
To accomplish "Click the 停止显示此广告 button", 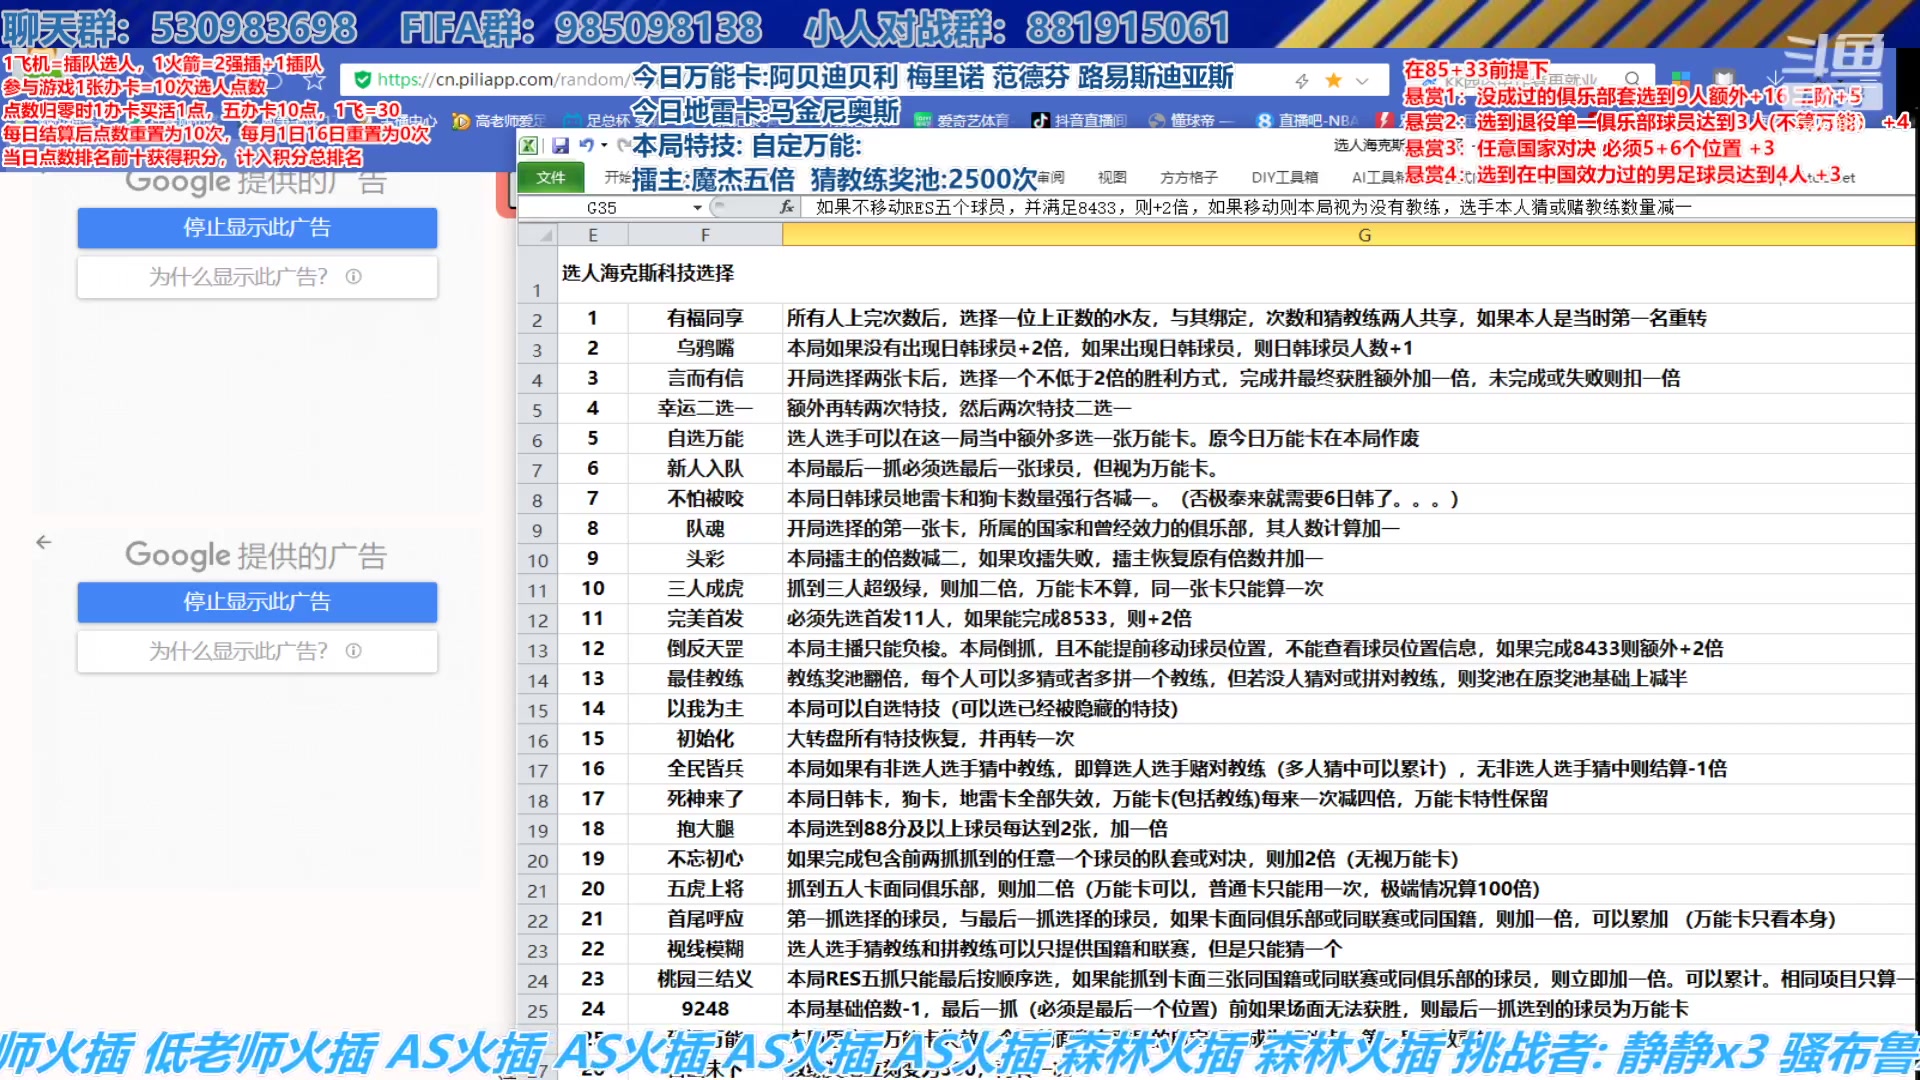I will tap(257, 228).
